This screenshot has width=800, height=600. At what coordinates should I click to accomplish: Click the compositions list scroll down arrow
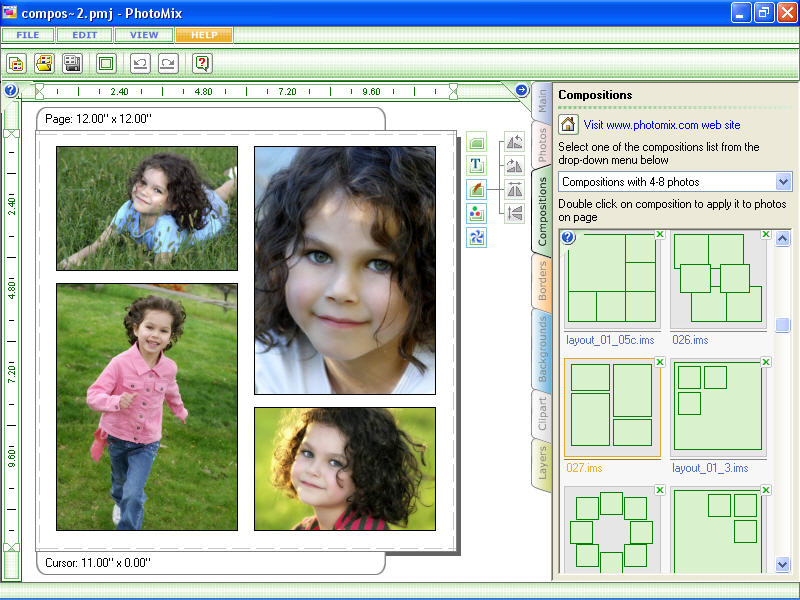[783, 564]
